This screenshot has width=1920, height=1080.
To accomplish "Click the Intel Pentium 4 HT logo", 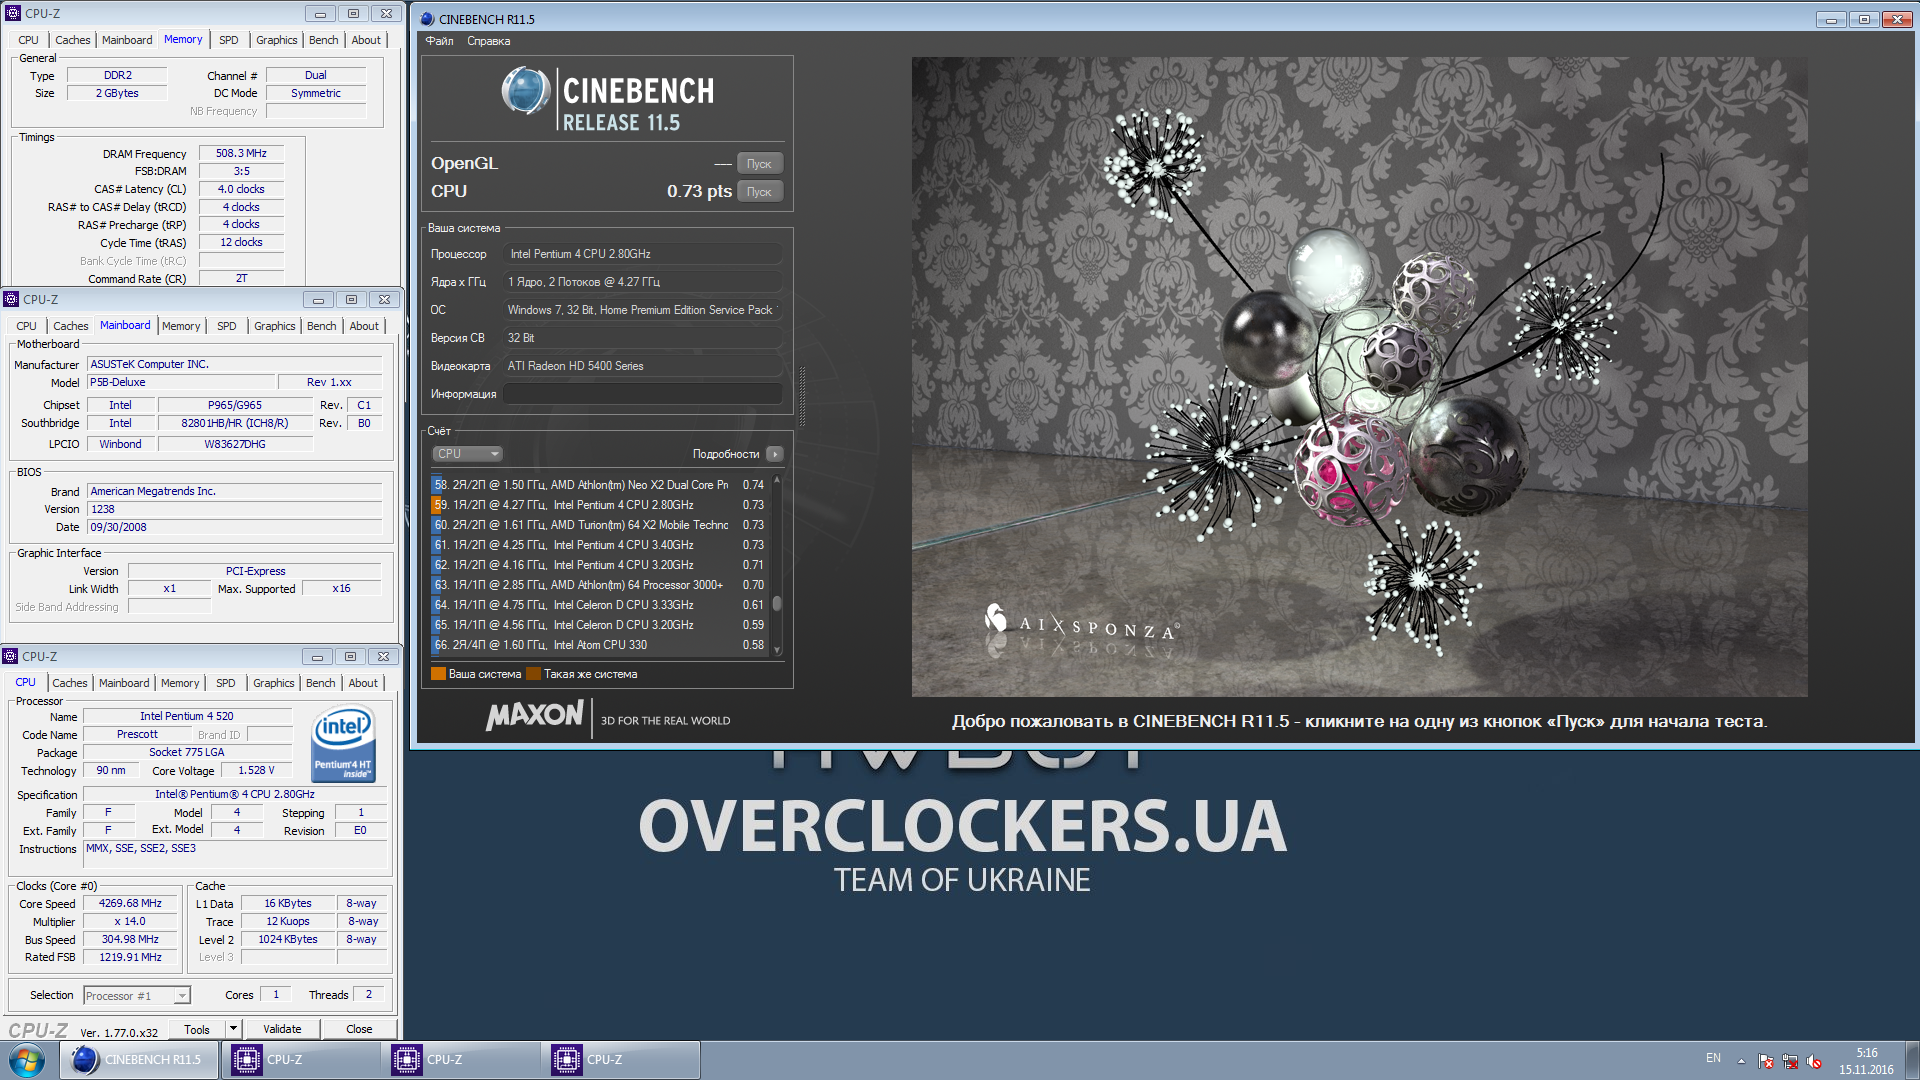I will coord(343,745).
